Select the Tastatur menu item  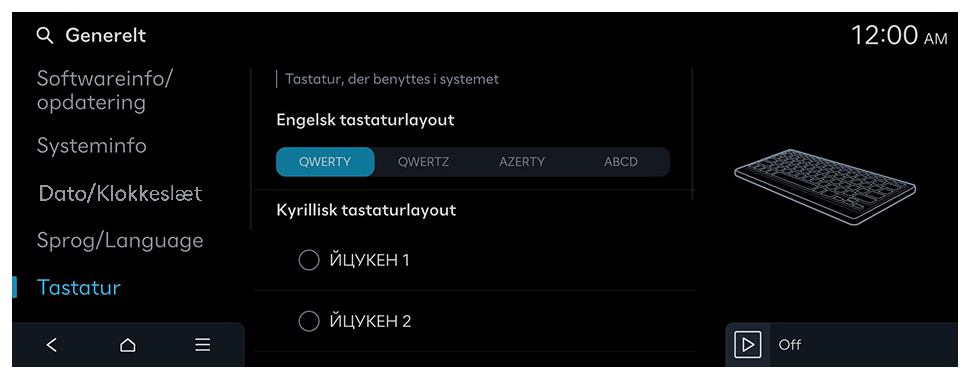(x=79, y=287)
